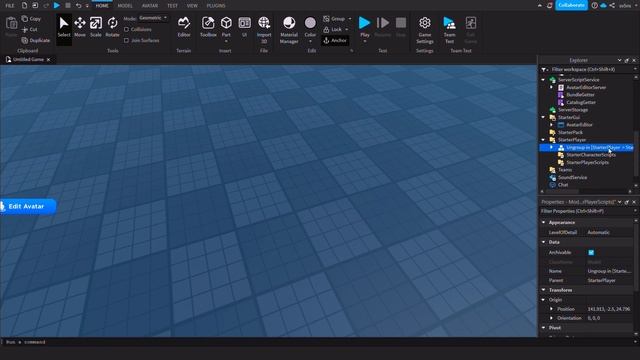Click the Filter workspace search field

coord(586,69)
